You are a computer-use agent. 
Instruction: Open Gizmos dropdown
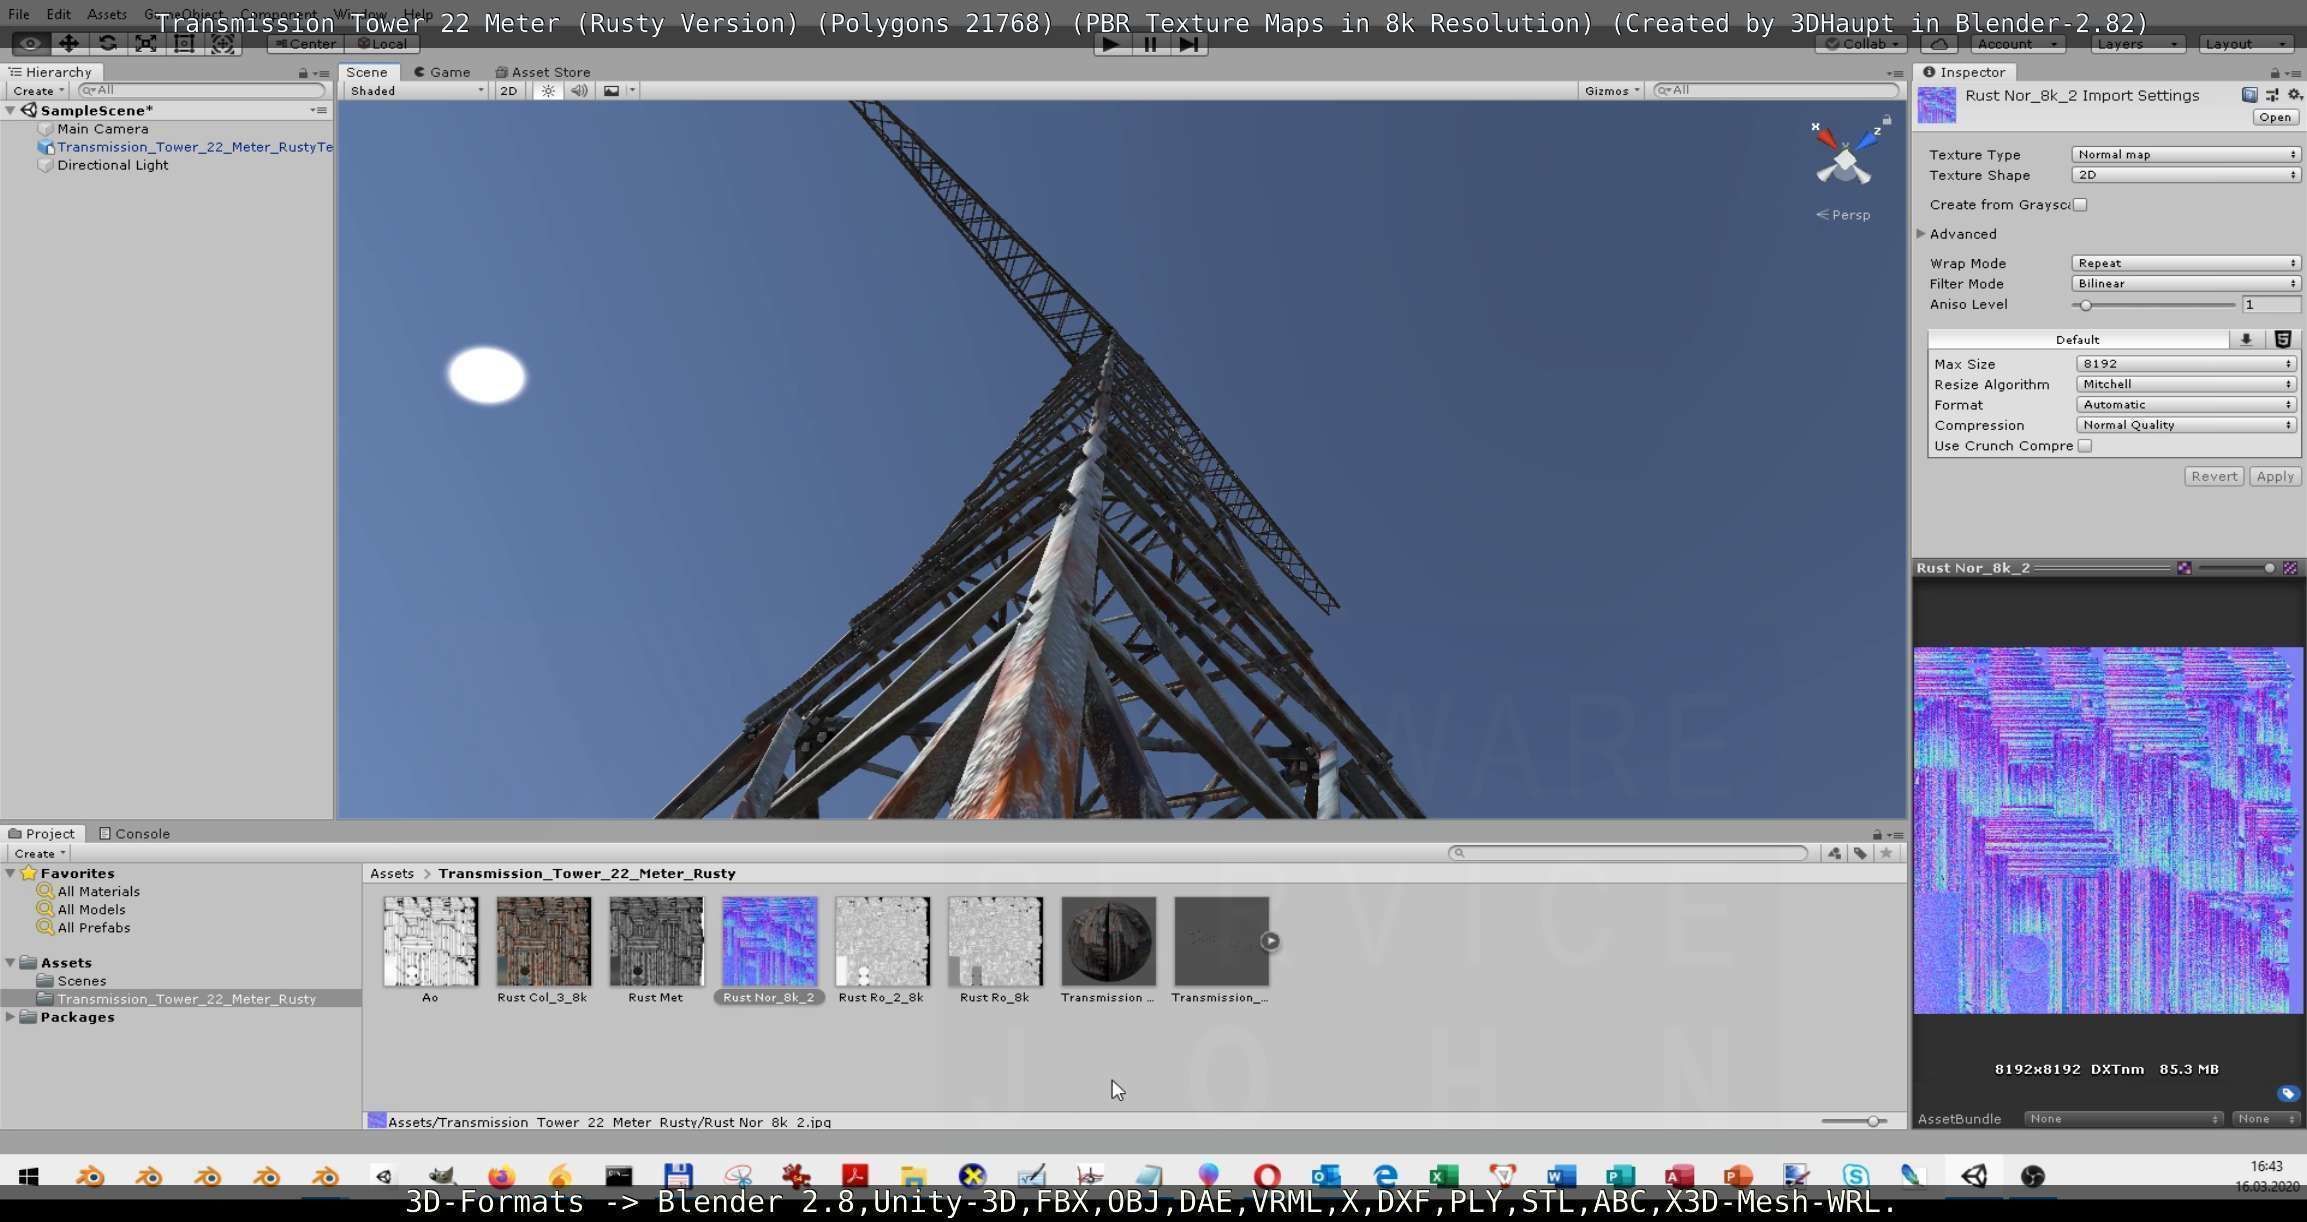click(1612, 91)
